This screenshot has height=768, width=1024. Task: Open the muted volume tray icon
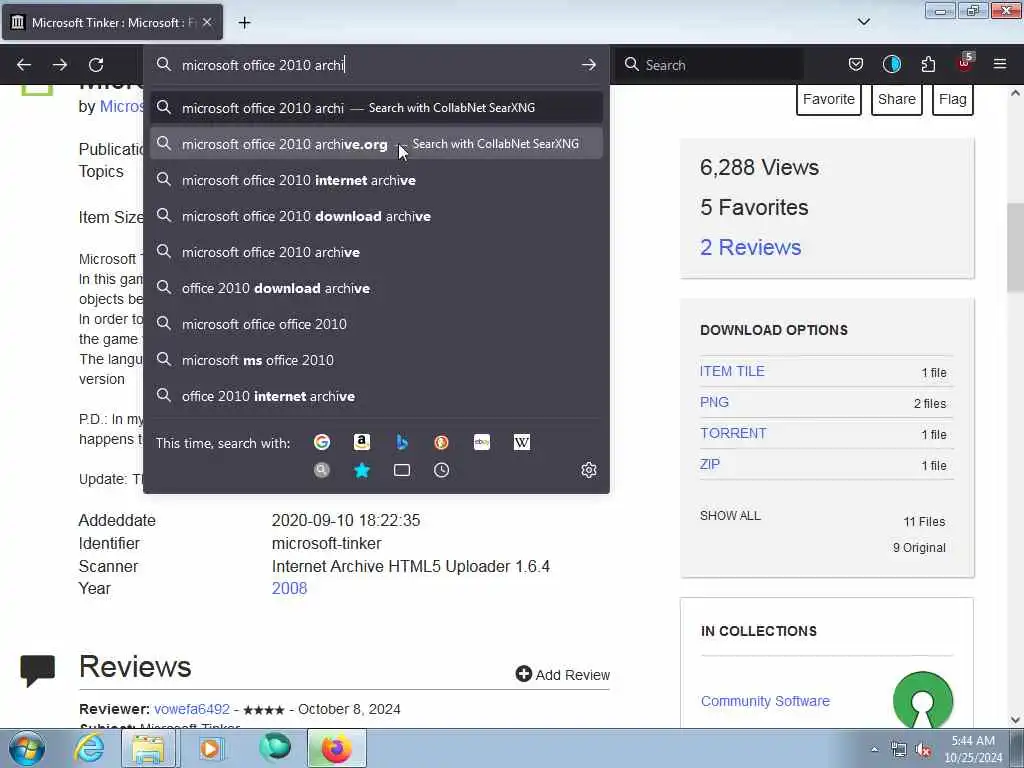pos(923,750)
